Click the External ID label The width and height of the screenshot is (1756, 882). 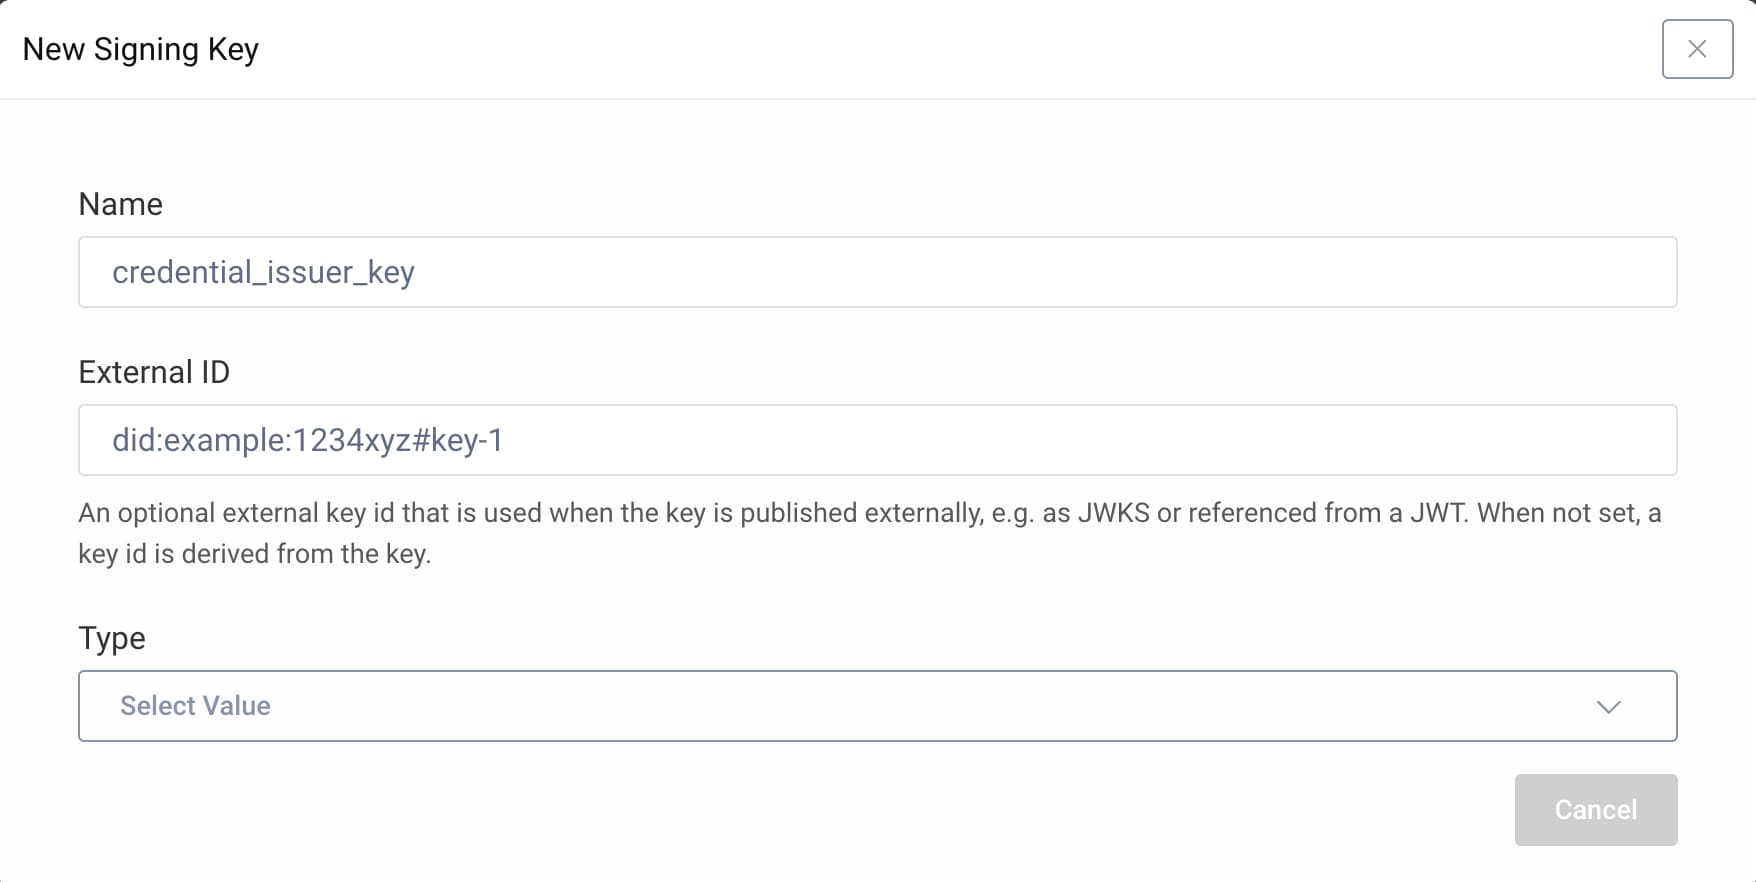click(x=154, y=372)
